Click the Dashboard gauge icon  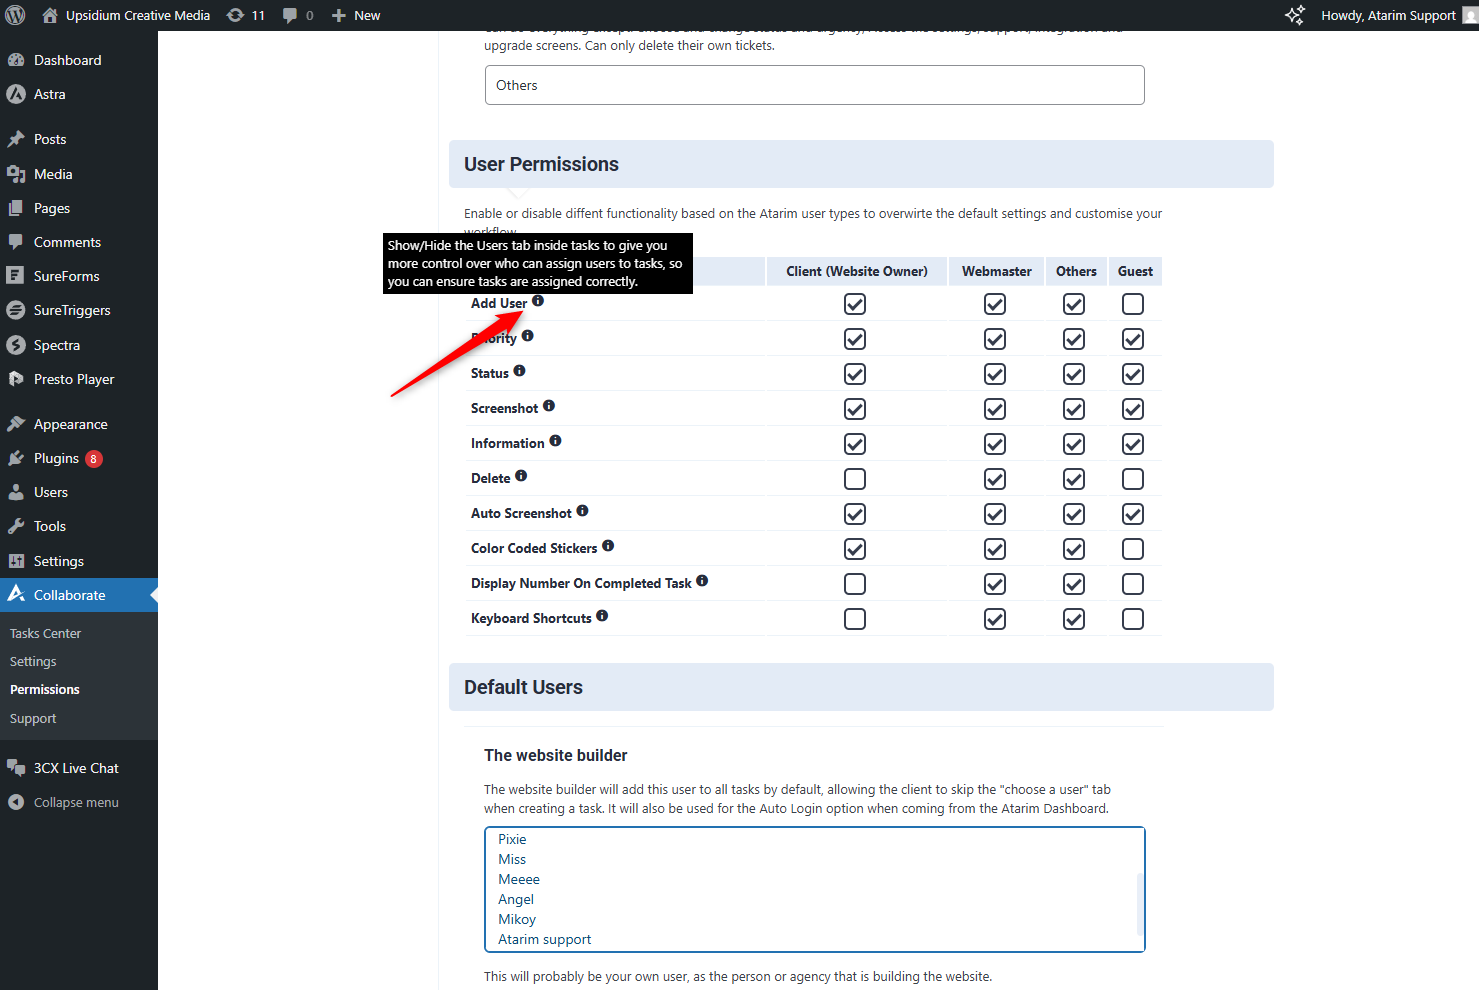(16, 60)
